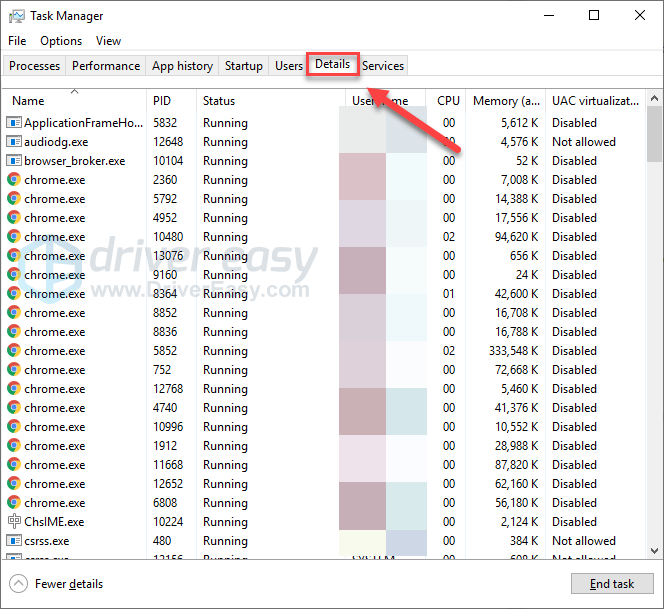Open the Options menu
The width and height of the screenshot is (664, 609).
tap(61, 41)
